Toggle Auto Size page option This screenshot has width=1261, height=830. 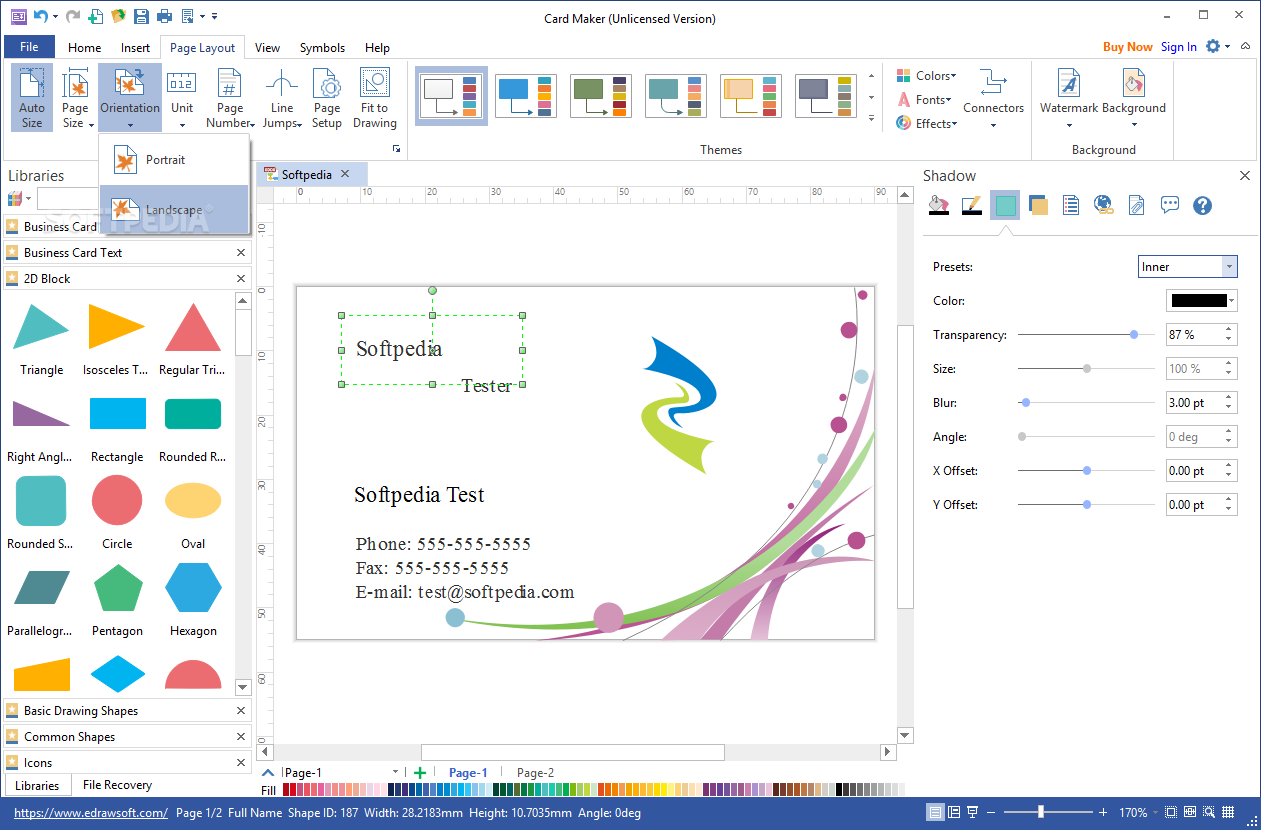(x=32, y=98)
